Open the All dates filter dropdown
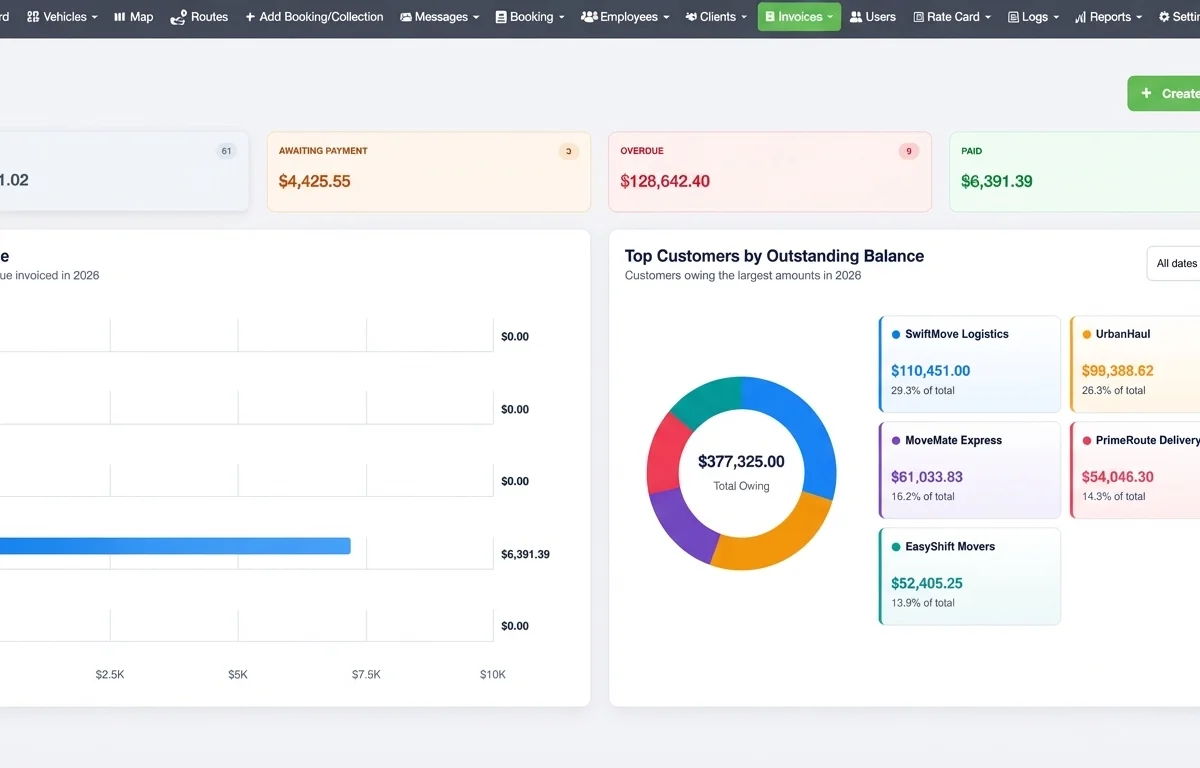The width and height of the screenshot is (1200, 768). click(x=1174, y=264)
